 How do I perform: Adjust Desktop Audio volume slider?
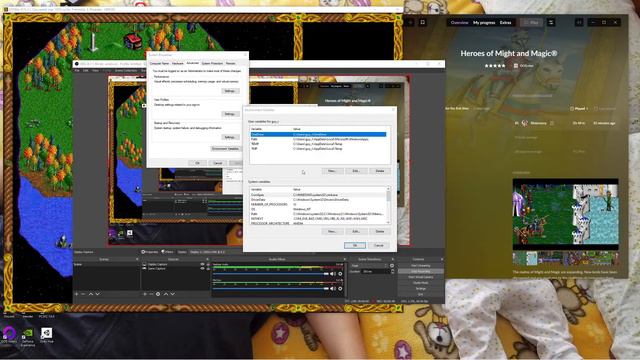(x=271, y=274)
